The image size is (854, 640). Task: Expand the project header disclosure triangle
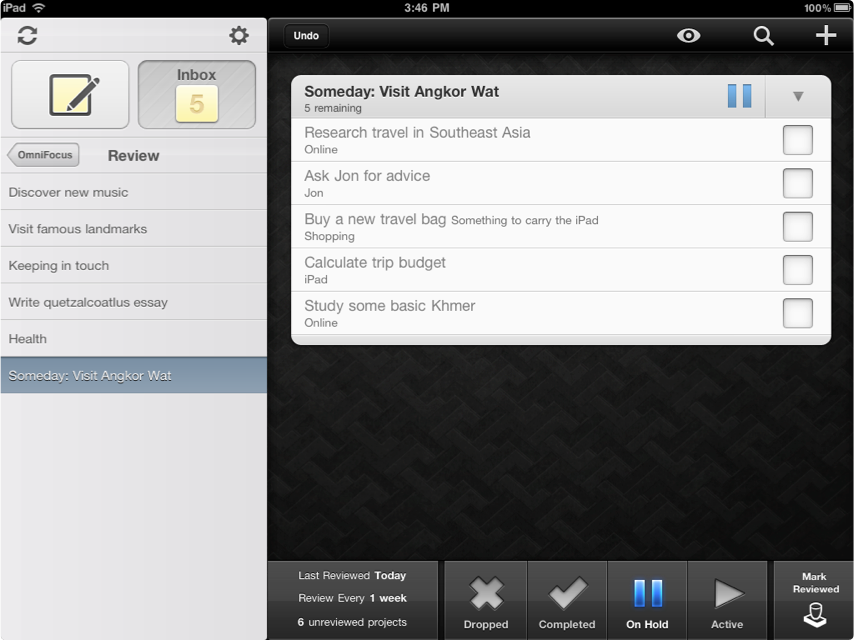(x=797, y=97)
